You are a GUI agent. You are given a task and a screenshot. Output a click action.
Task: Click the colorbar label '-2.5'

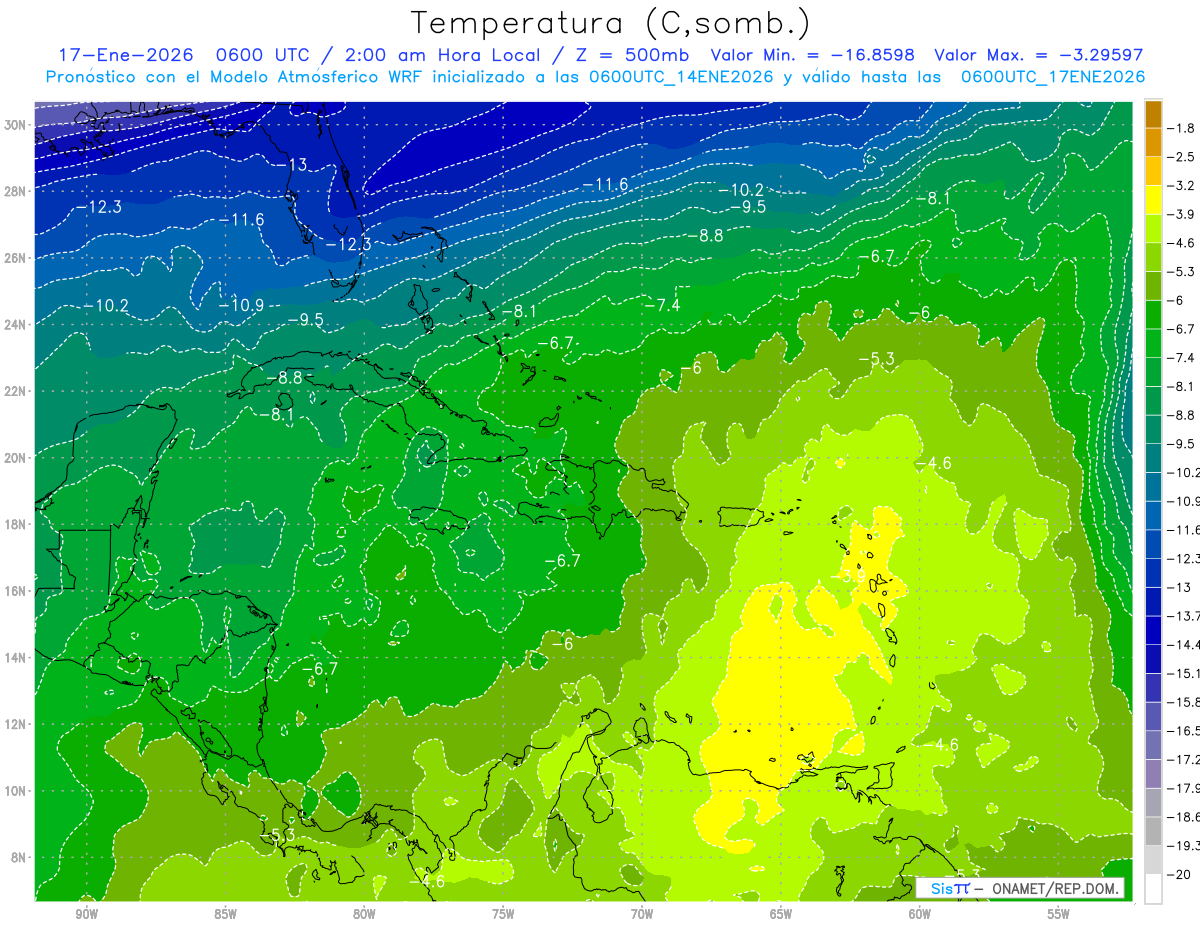(1183, 157)
